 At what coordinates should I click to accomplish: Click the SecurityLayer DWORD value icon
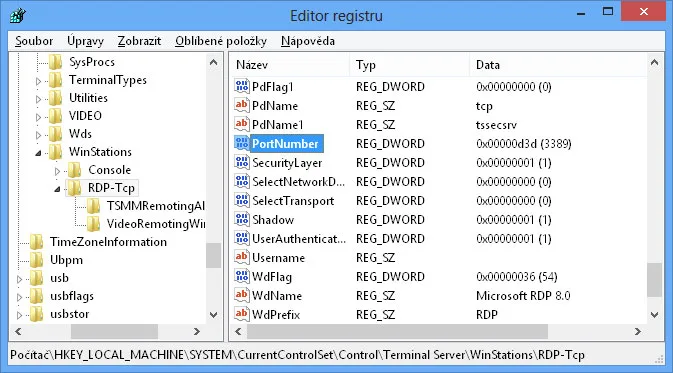(242, 162)
